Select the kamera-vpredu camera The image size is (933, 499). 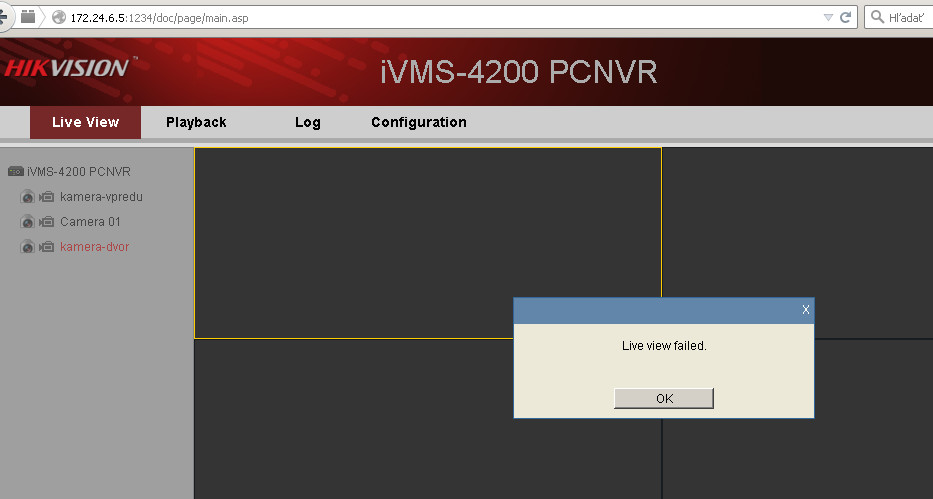[x=101, y=196]
